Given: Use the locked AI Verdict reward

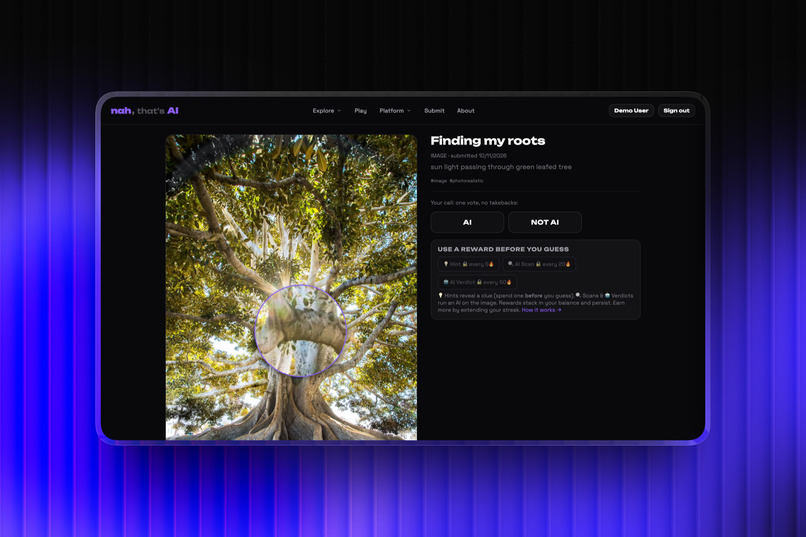Looking at the screenshot, I should [477, 282].
